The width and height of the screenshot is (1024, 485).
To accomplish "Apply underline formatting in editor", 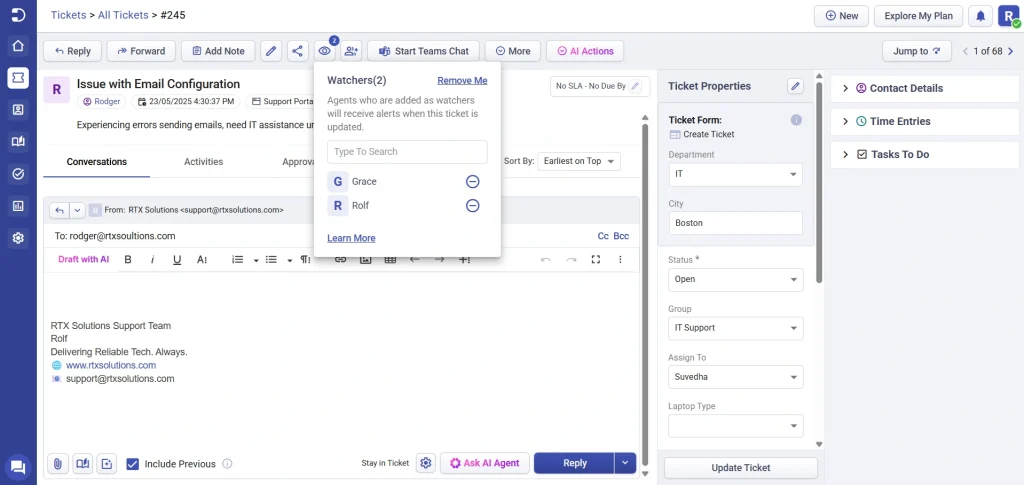I will click(177, 260).
